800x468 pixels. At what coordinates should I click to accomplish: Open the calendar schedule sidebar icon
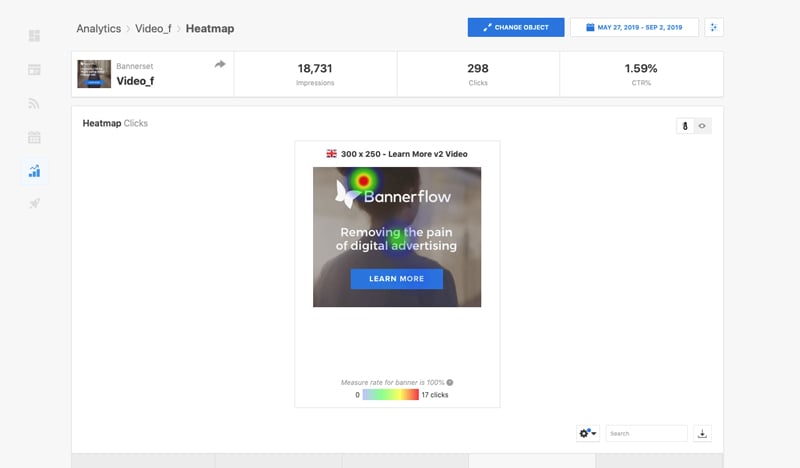tap(34, 137)
